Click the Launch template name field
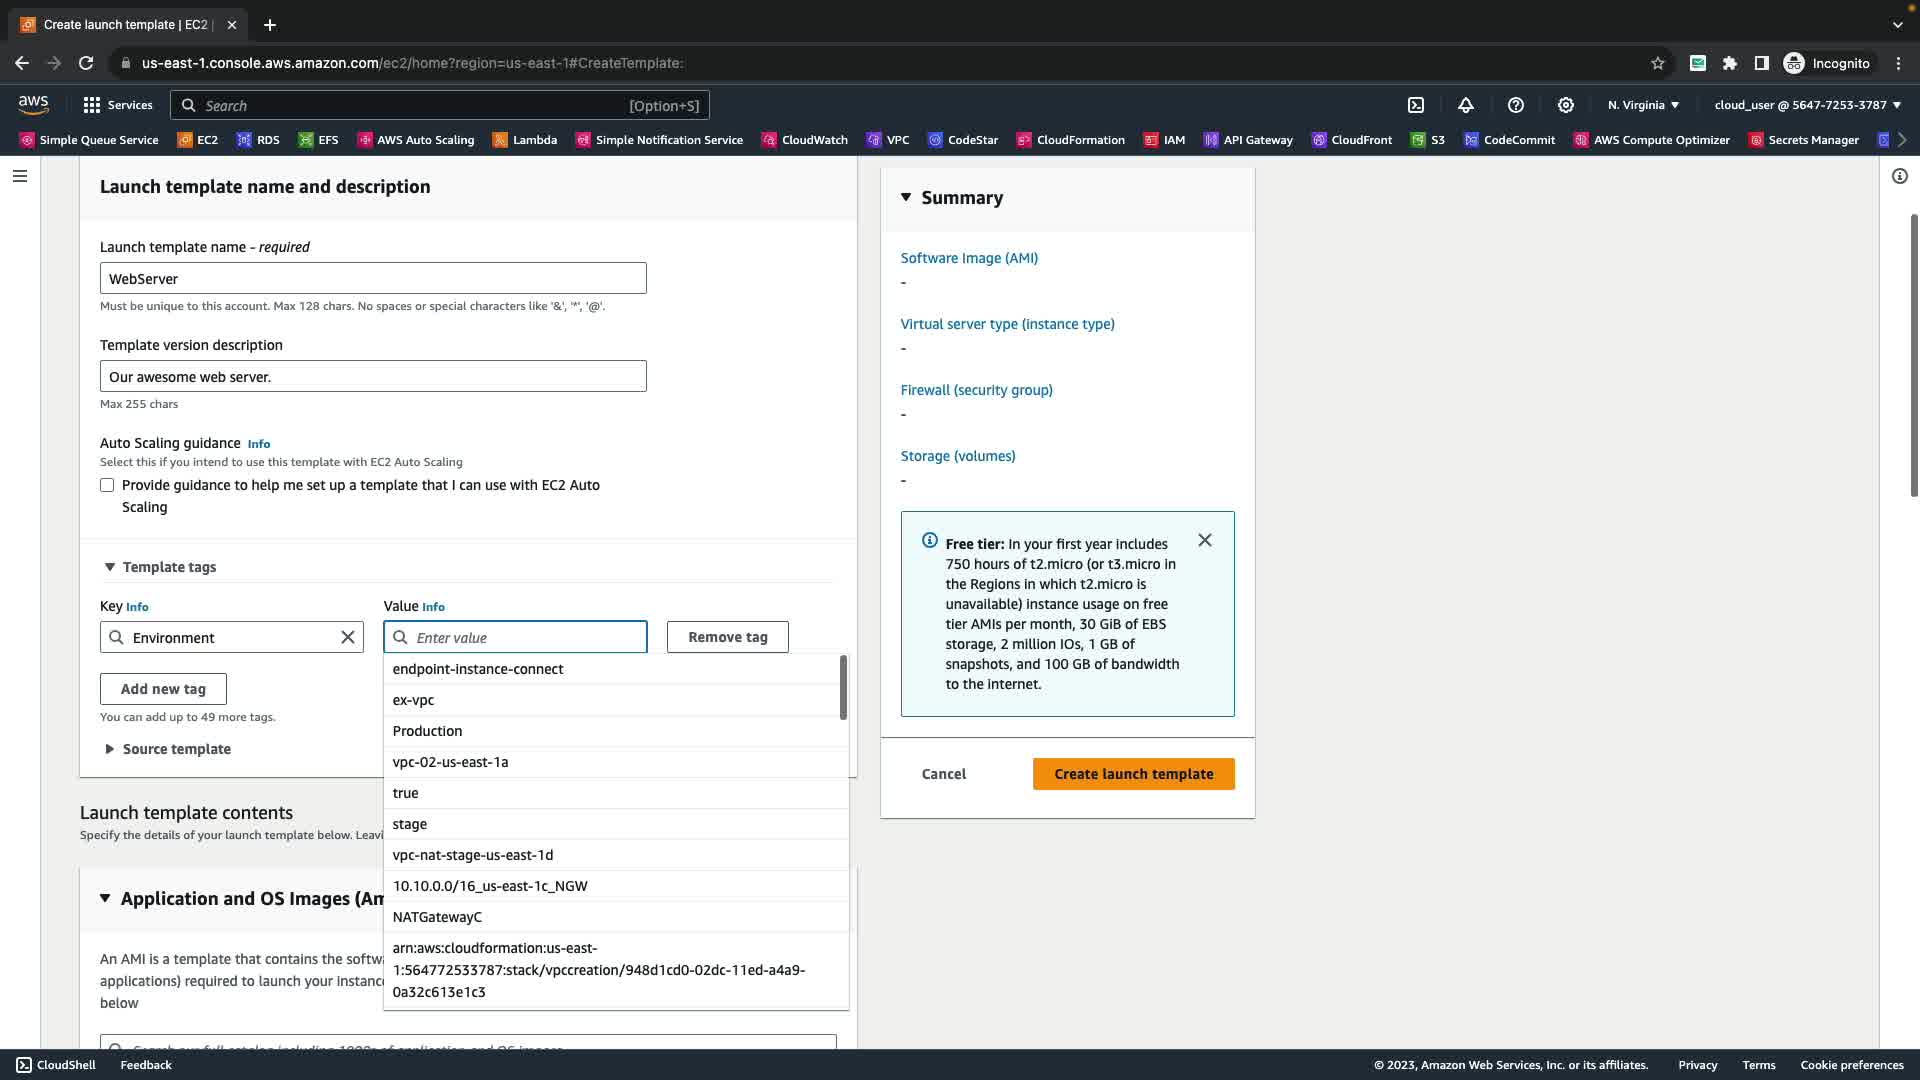 tap(373, 279)
